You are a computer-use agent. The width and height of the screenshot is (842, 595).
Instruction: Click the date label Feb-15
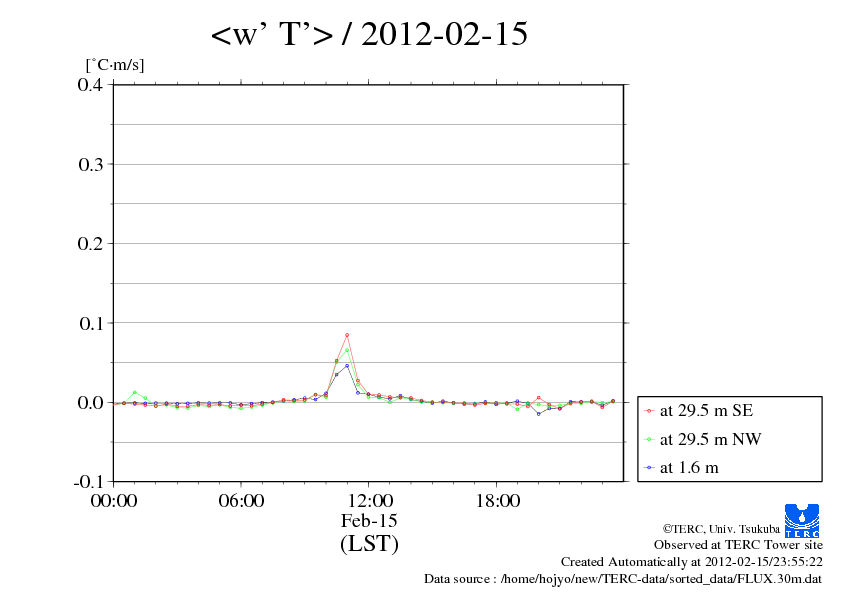tap(369, 520)
